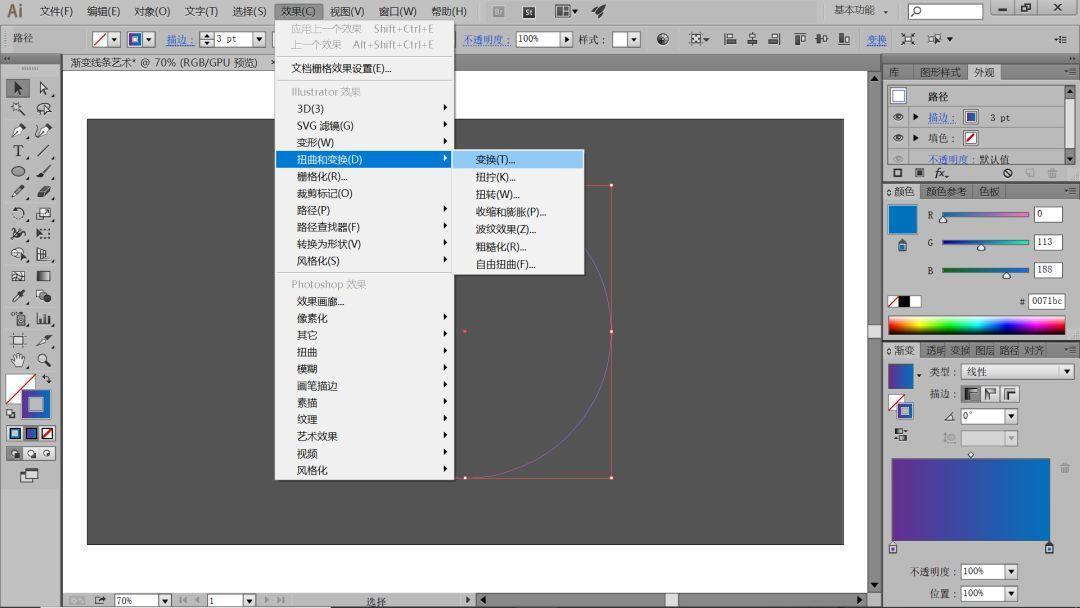Select the Selection tool in the toolbar
This screenshot has width=1080, height=608.
point(17,89)
